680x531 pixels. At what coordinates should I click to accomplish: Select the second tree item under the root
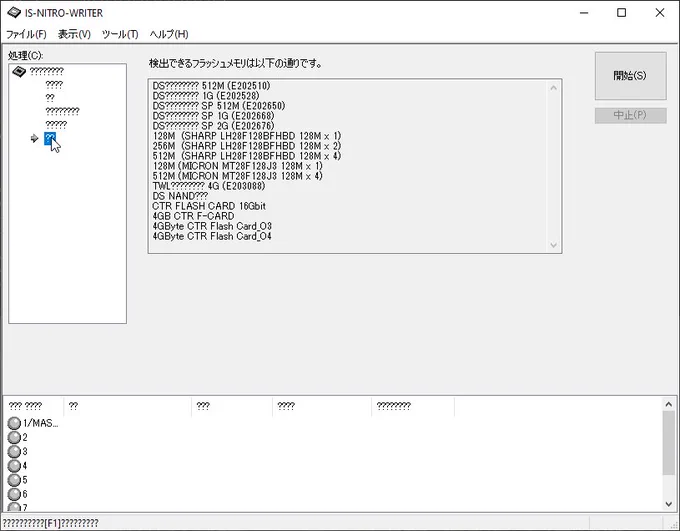click(50, 98)
